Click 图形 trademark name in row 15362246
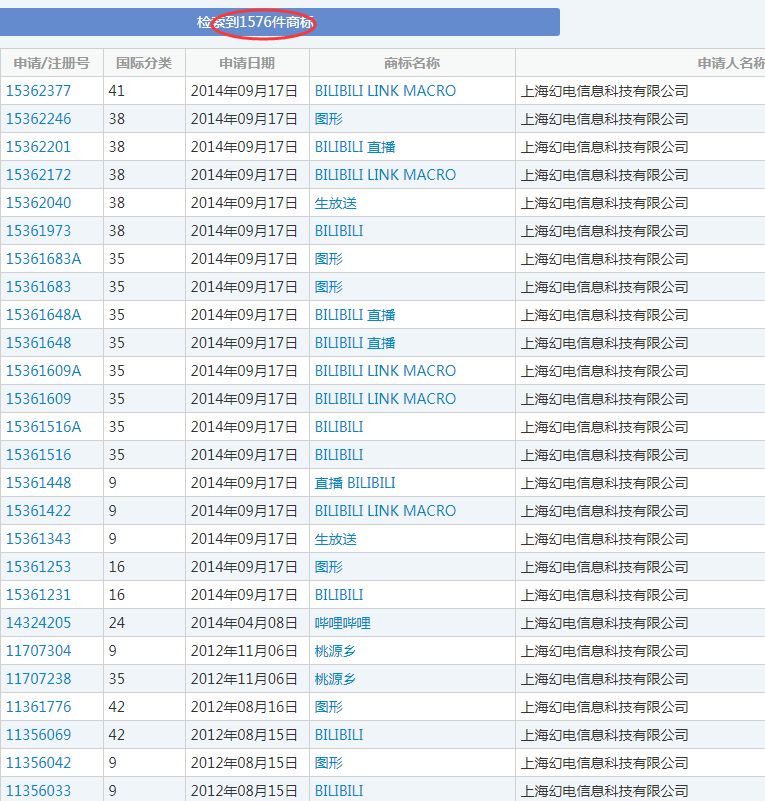 [328, 119]
